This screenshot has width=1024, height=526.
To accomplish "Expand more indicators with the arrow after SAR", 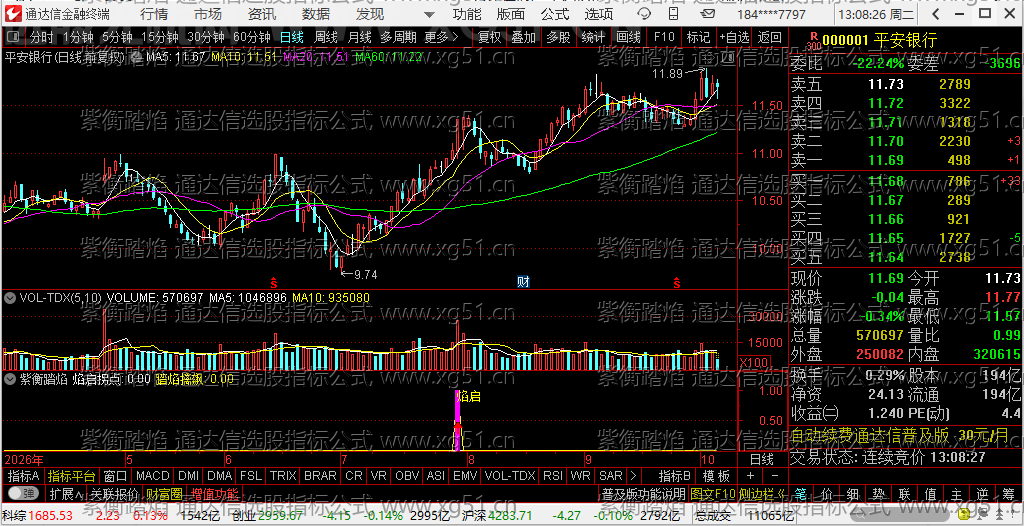I will tap(633, 476).
